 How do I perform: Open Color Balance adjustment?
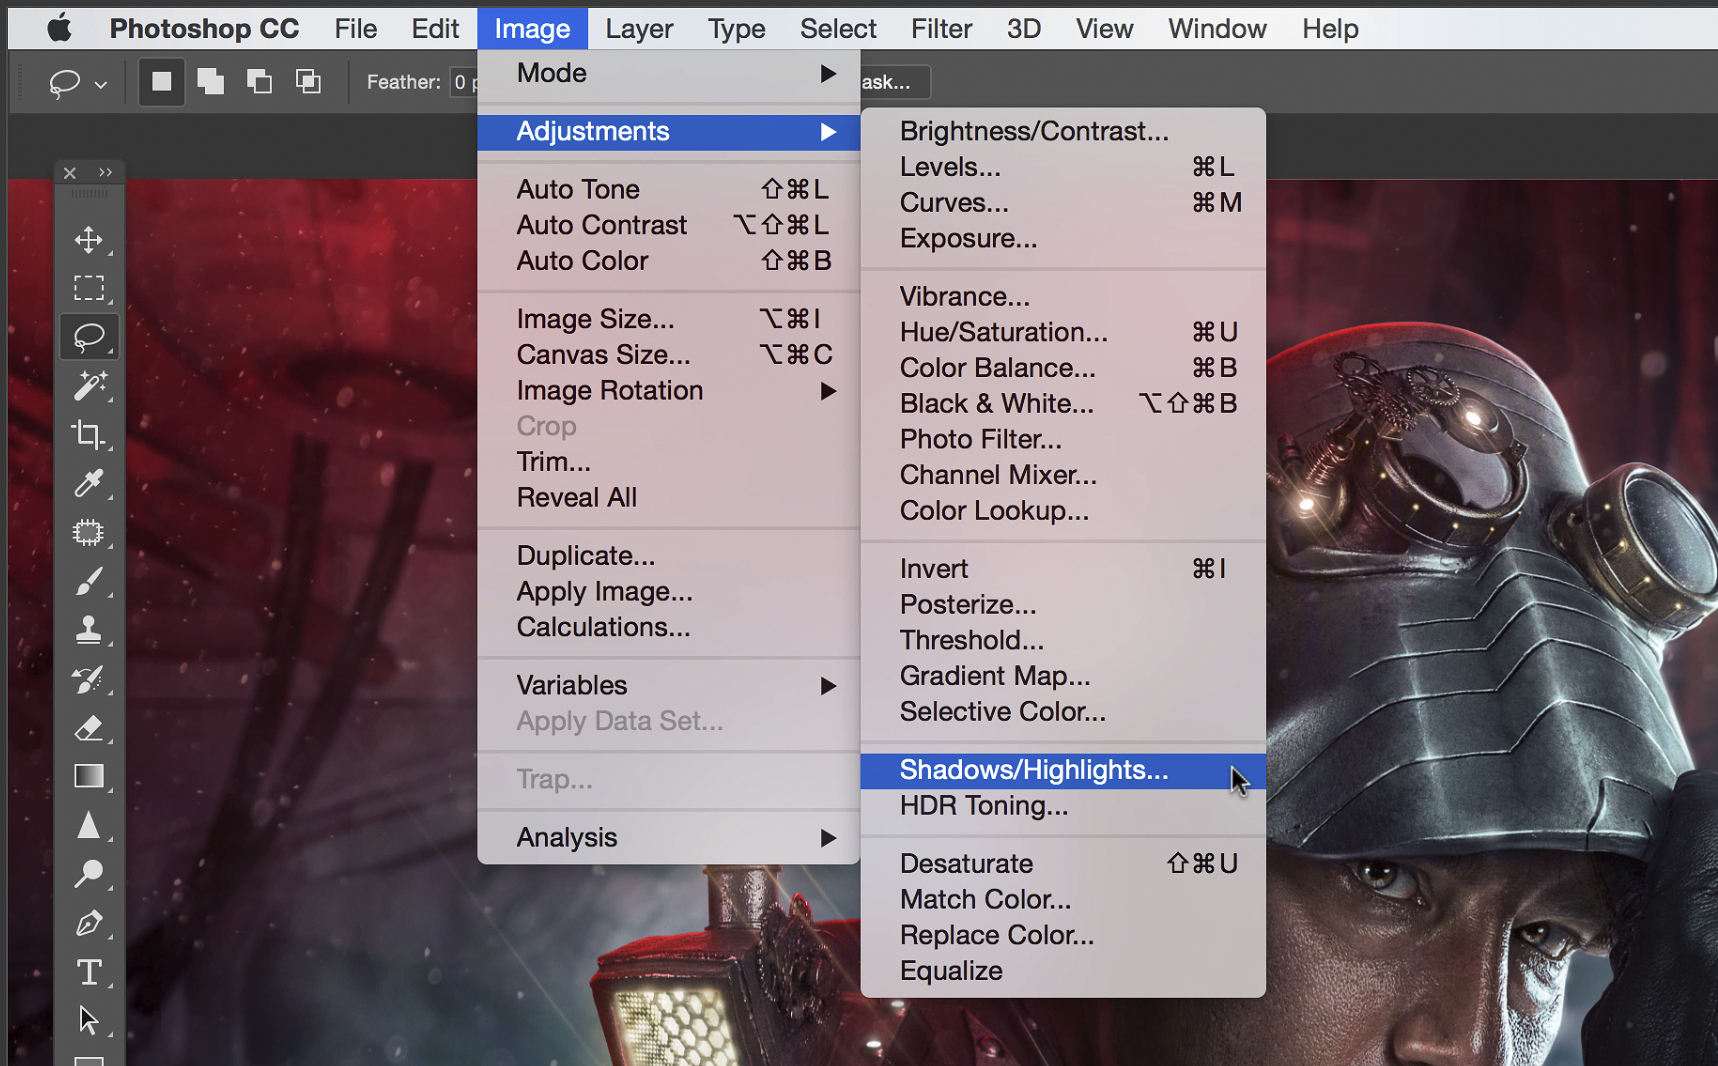(1063, 368)
